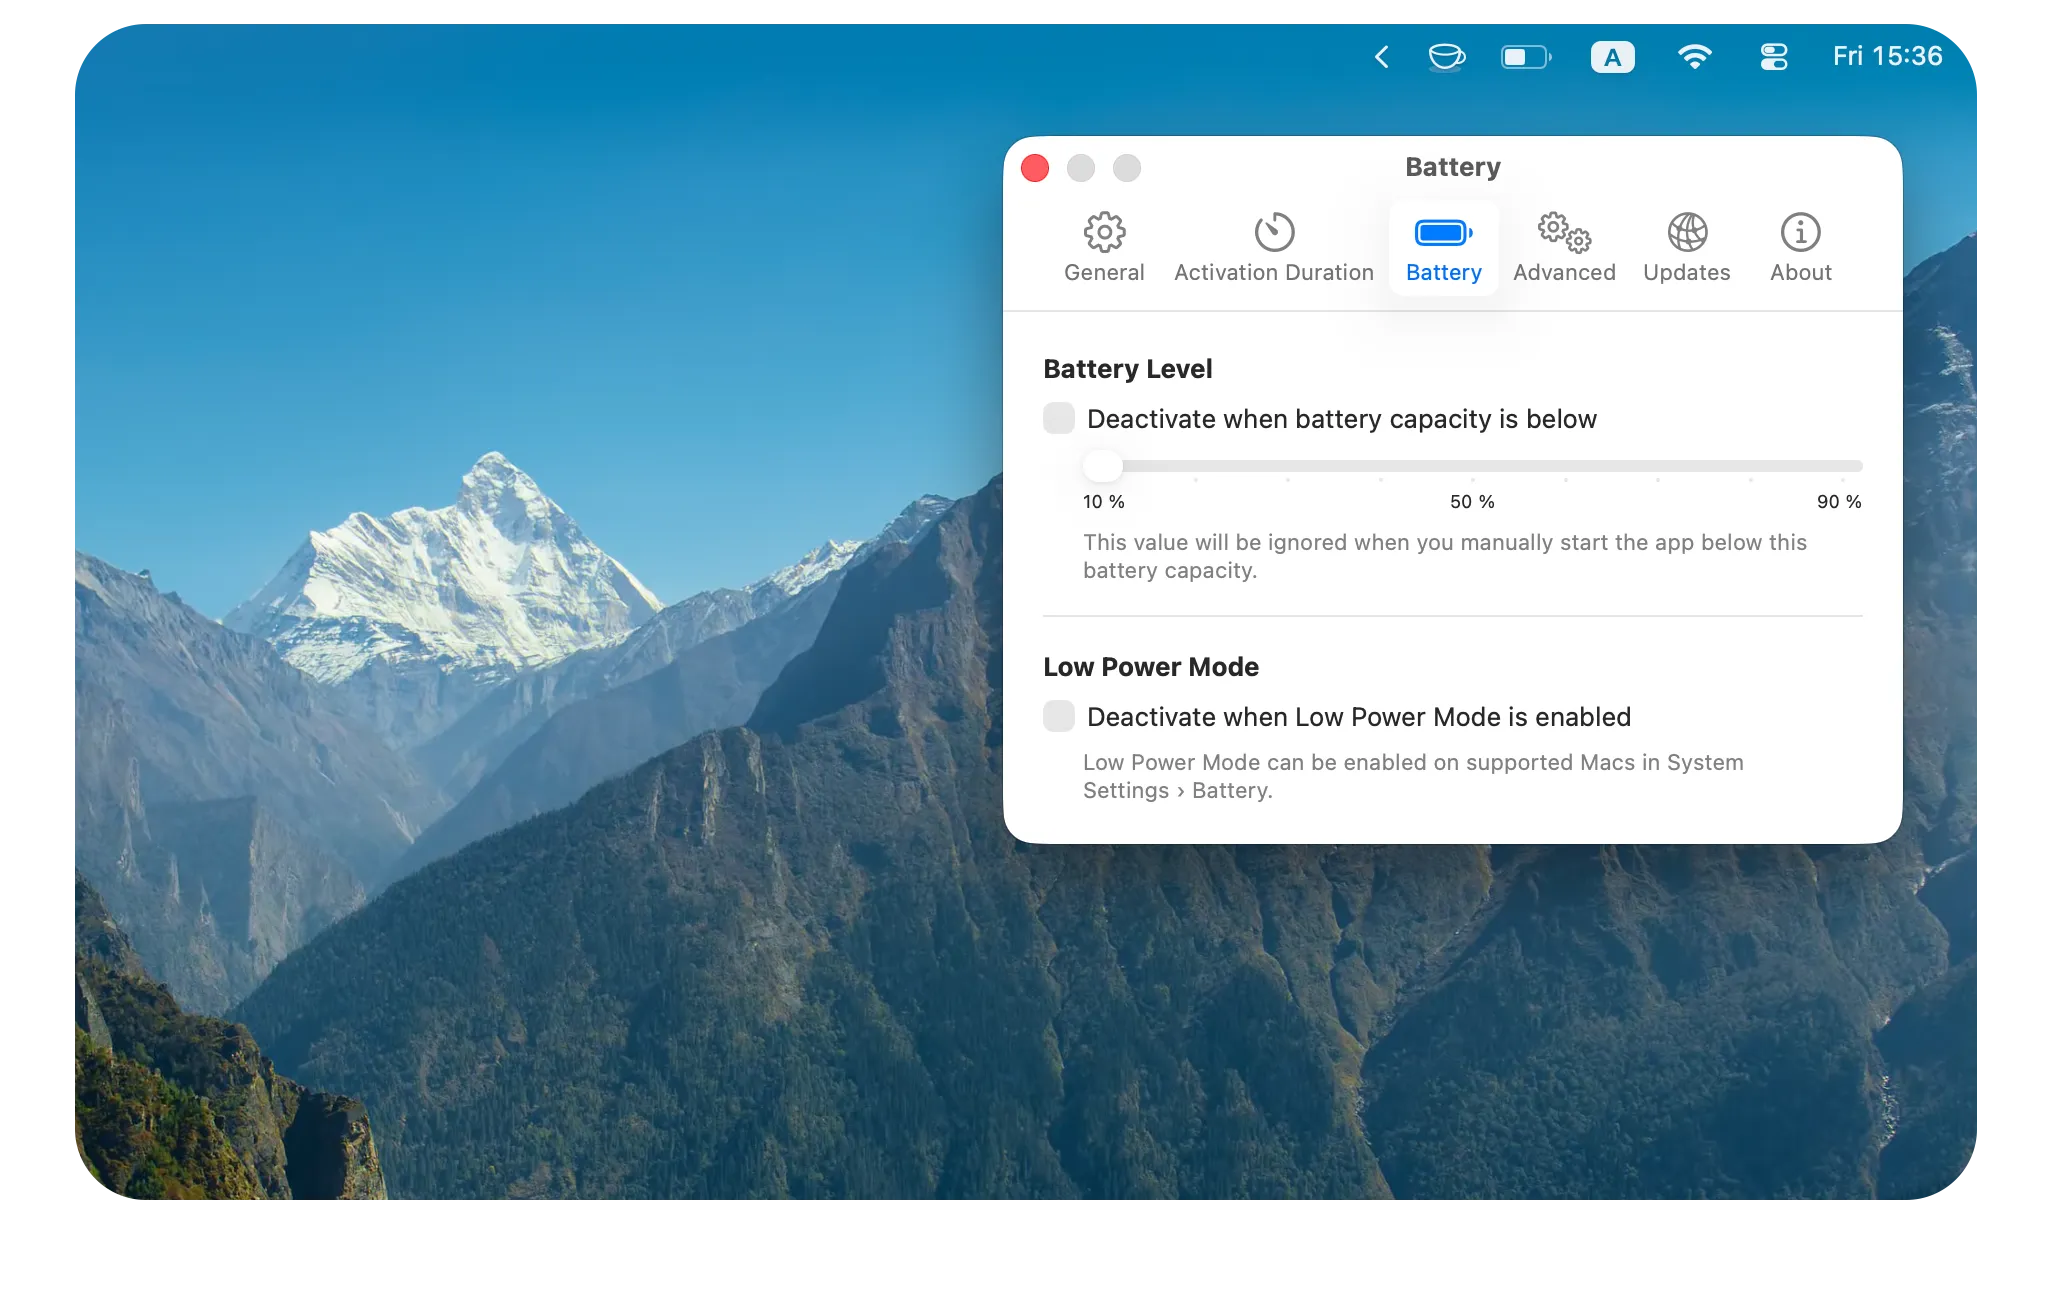This screenshot has height=1300, width=2052.
Task: Click the Battery Level heading
Action: coord(1127,369)
